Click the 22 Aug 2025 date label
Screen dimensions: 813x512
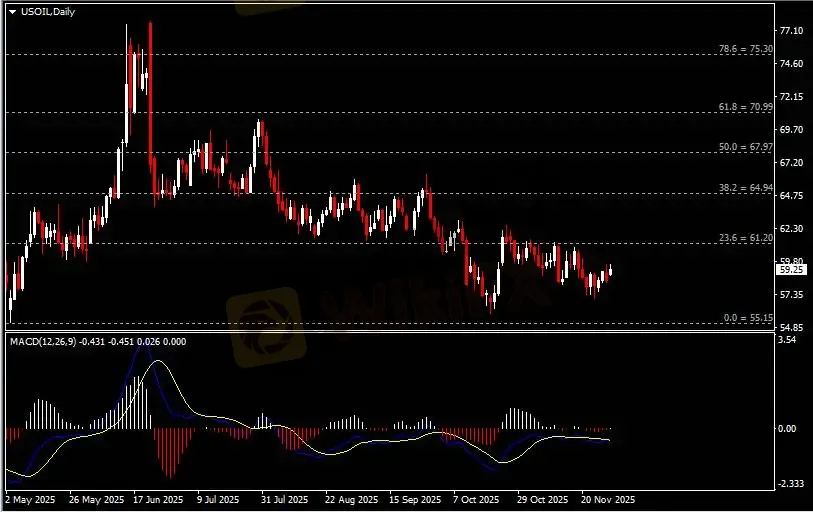[352, 500]
